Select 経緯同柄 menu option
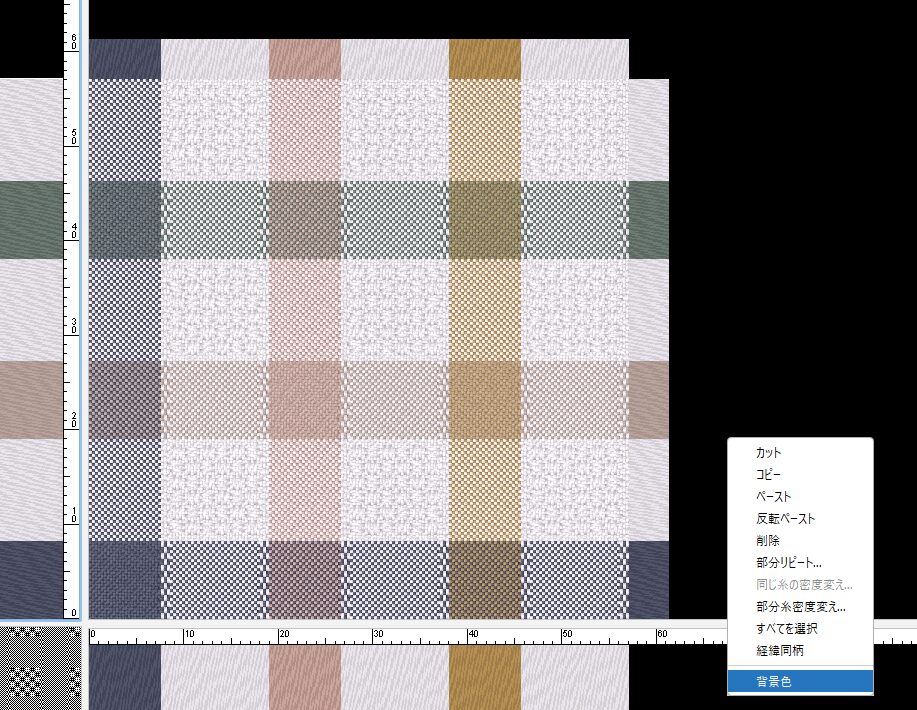The height and width of the screenshot is (710, 917). pos(780,651)
